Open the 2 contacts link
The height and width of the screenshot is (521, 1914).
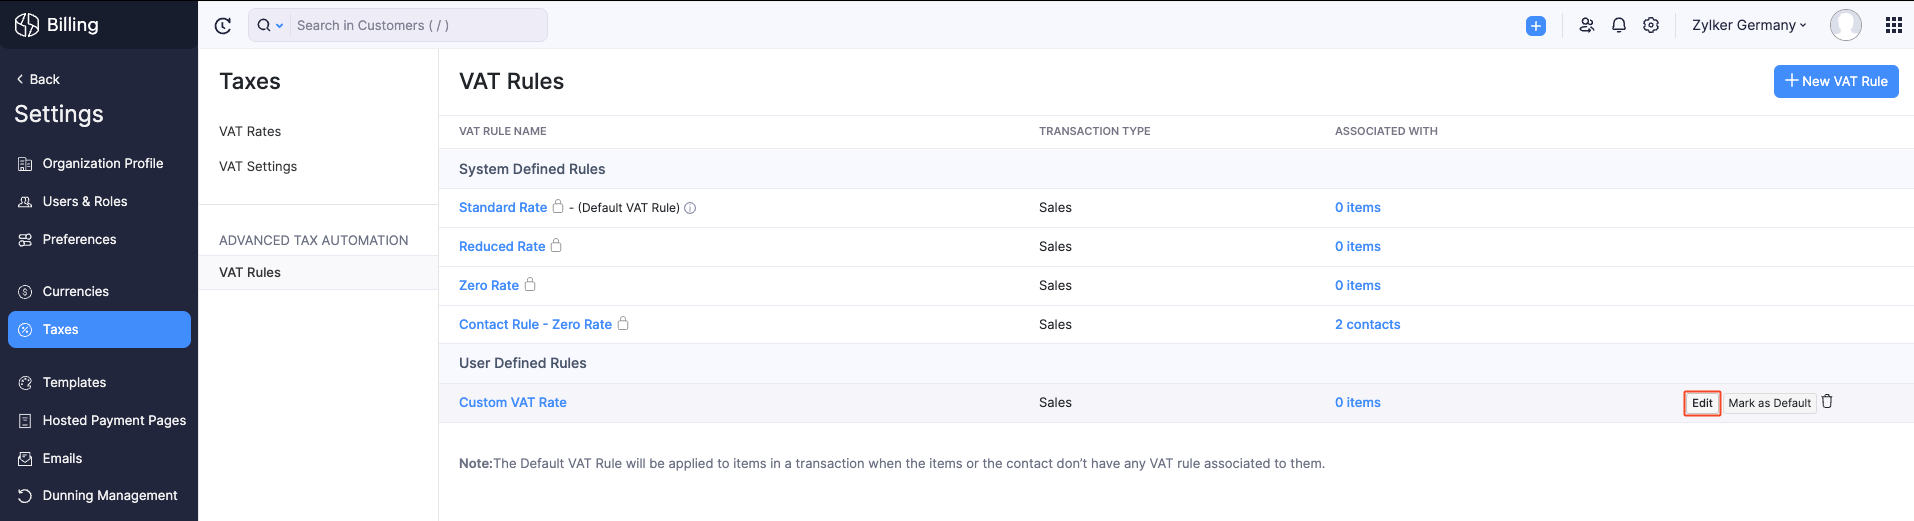pyautogui.click(x=1367, y=324)
